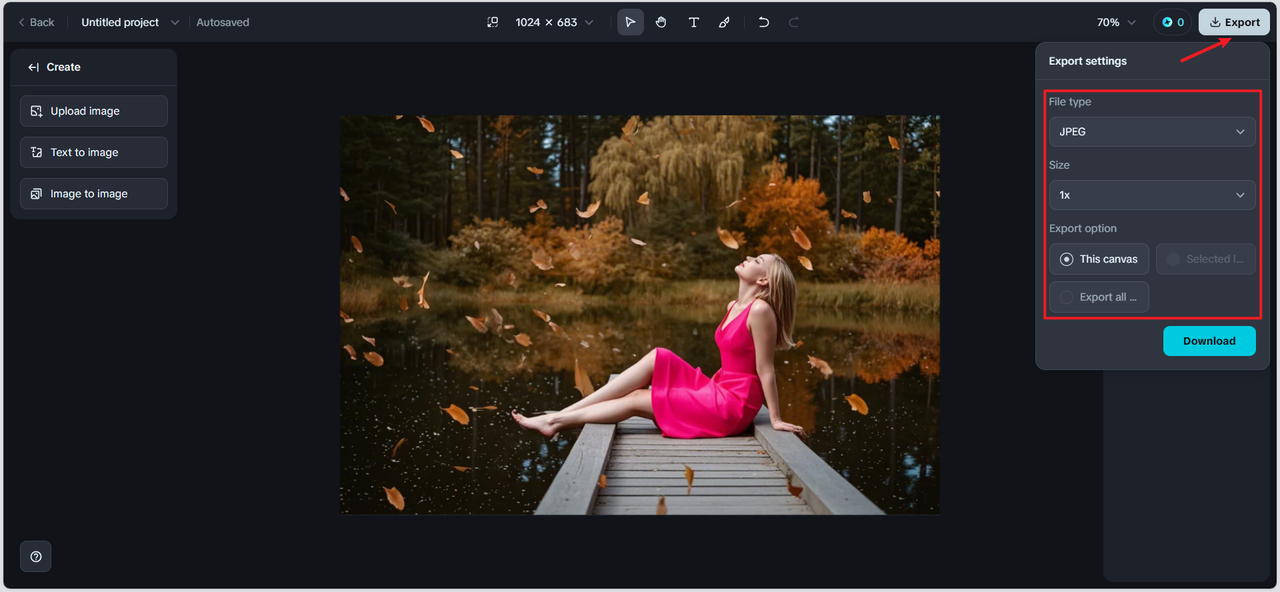This screenshot has width=1280, height=592.
Task: Click the Download button
Action: pos(1209,341)
